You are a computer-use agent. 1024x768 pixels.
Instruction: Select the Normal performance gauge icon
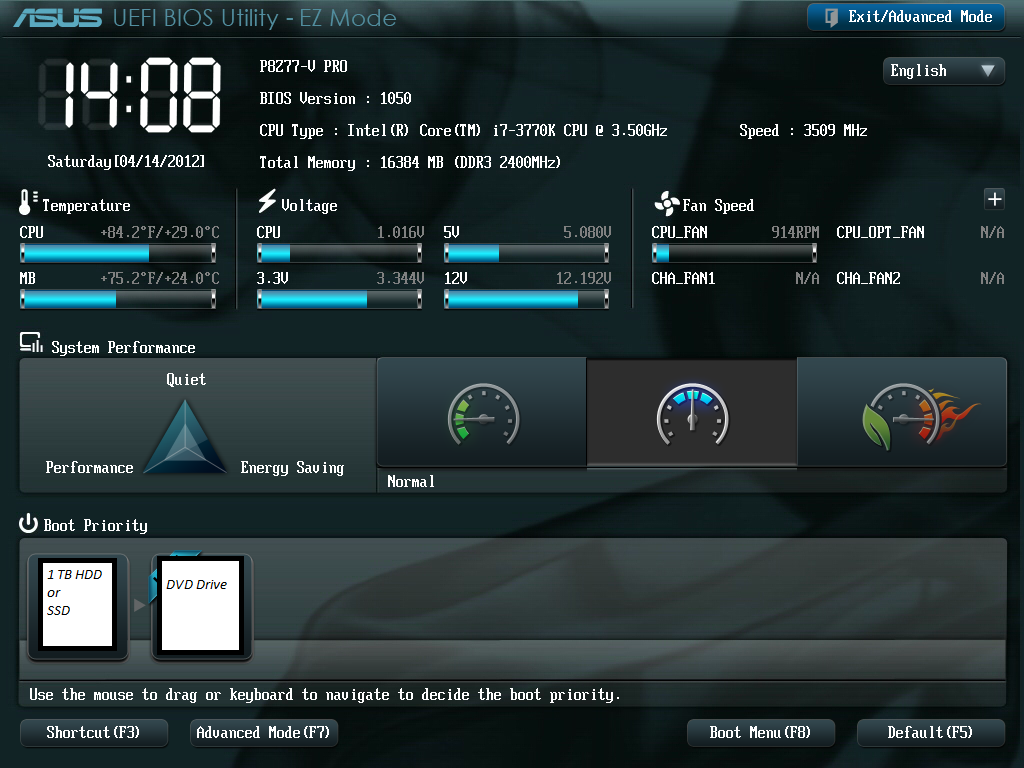[x=692, y=413]
